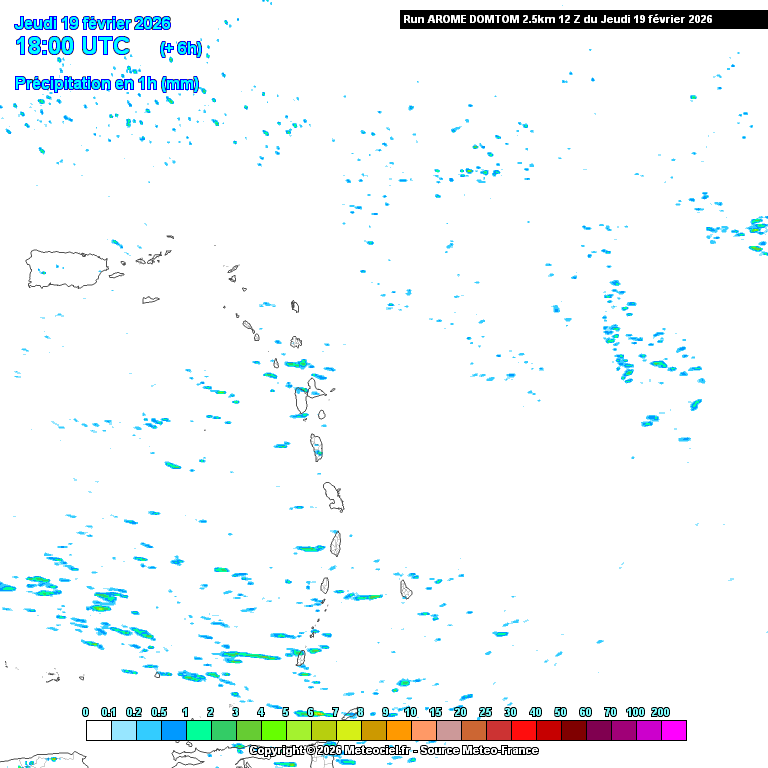
Task: Click the Précipitation en 1h (mm) title
Action: tap(106, 84)
